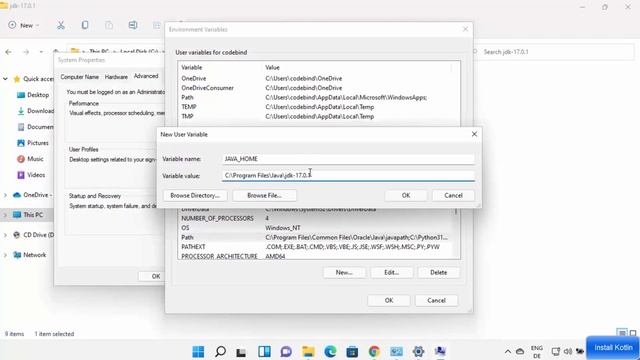Viewport: 640px width, 360px height.
Task: Open Downloads in navigation pane
Action: click(x=36, y=111)
